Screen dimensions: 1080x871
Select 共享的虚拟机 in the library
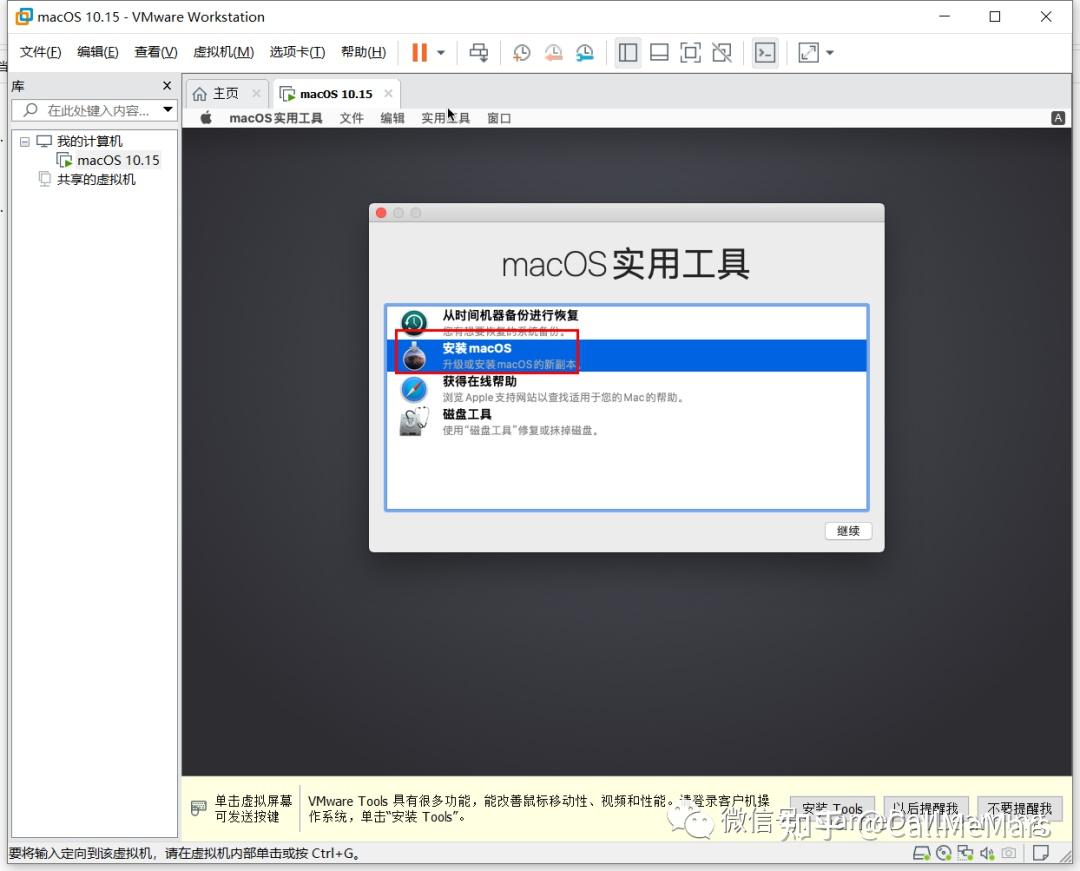point(87,180)
